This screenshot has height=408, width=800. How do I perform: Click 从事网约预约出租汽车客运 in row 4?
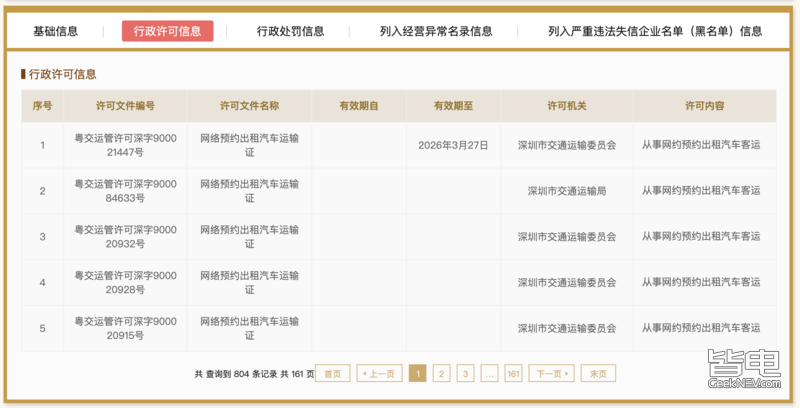[x=701, y=283]
